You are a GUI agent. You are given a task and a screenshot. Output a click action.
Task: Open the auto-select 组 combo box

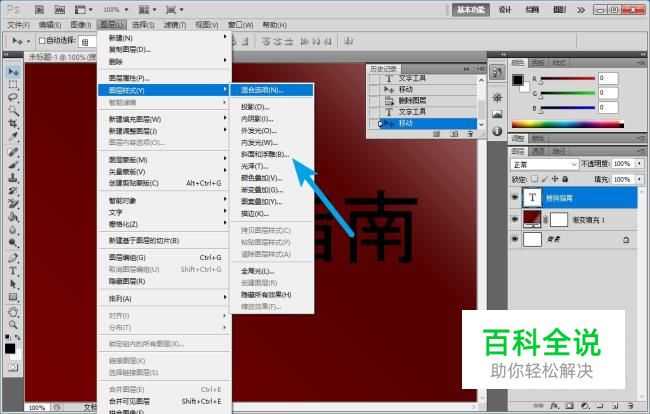(87, 41)
